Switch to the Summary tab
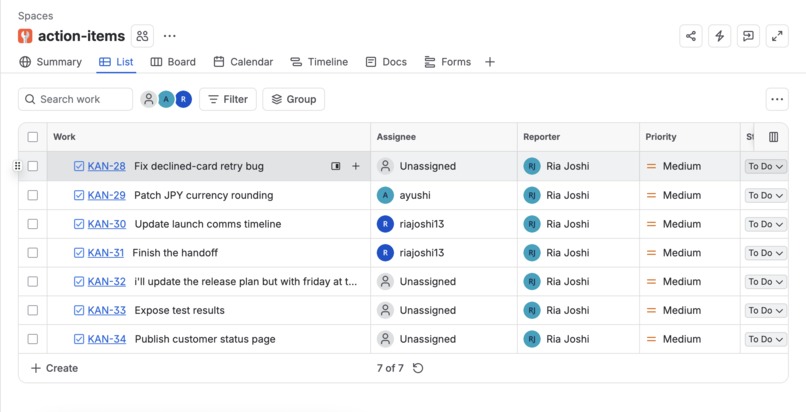806x412 pixels. (50, 62)
